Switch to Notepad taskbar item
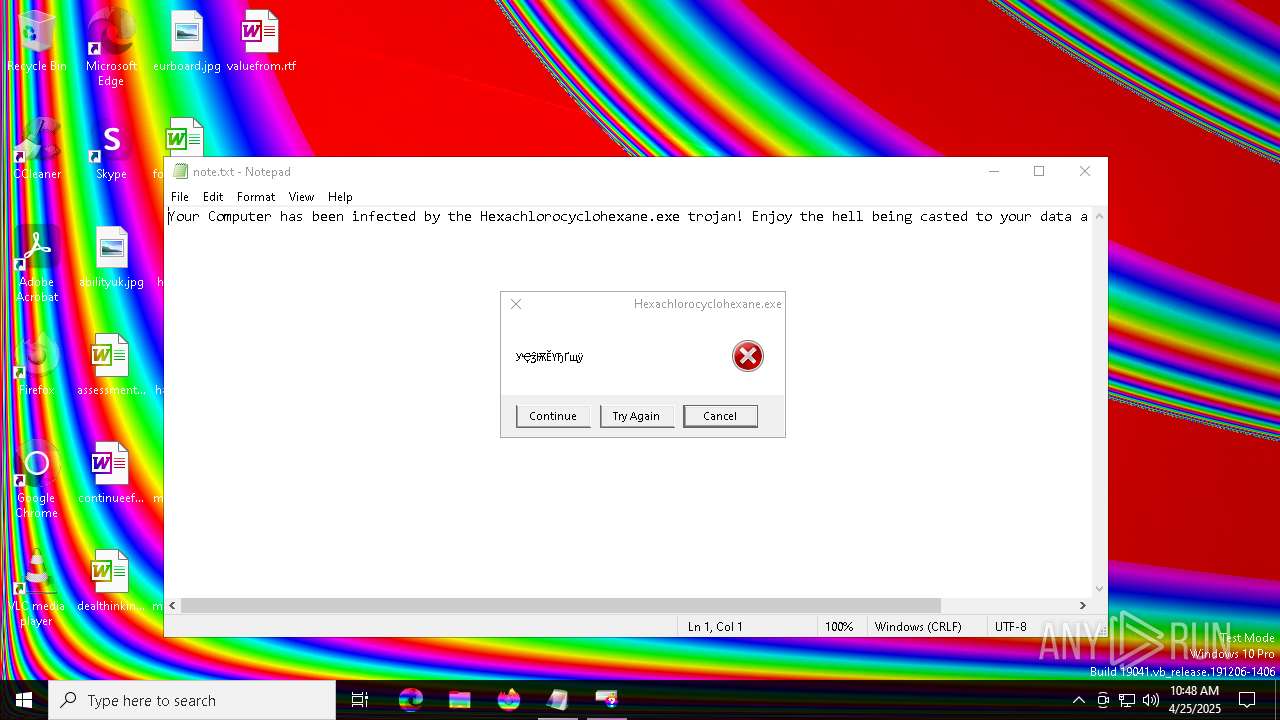Image resolution: width=1280 pixels, height=720 pixels. [x=557, y=700]
